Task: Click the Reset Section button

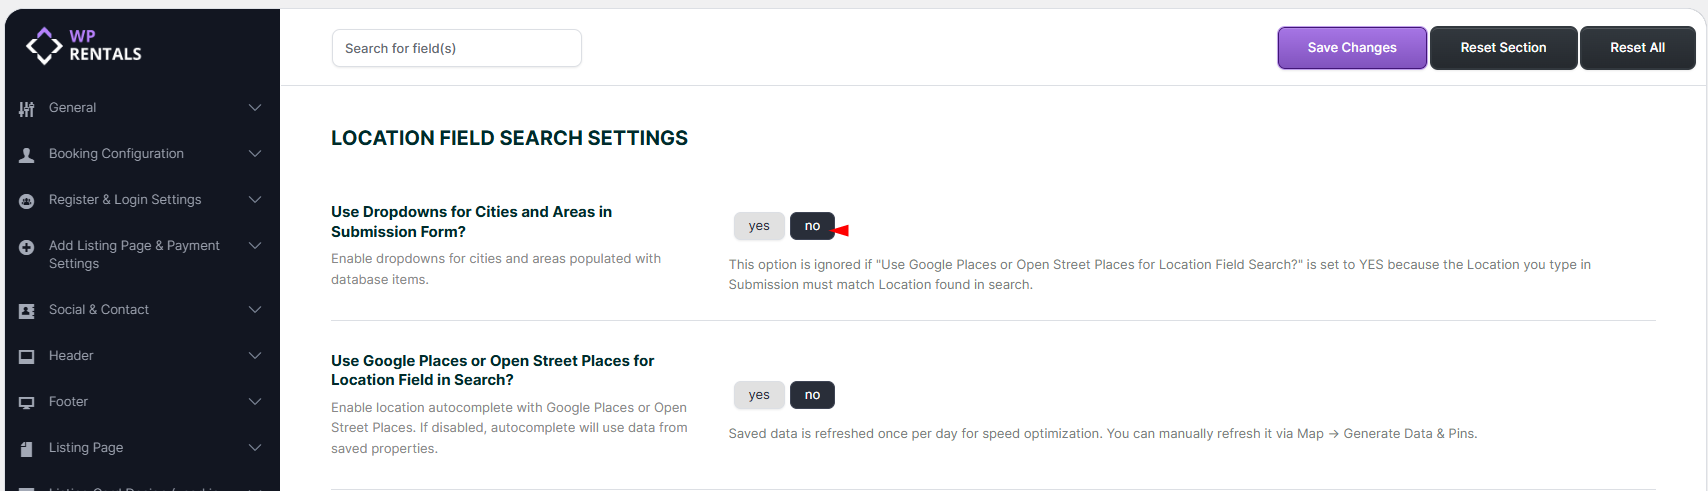Action: click(1503, 48)
